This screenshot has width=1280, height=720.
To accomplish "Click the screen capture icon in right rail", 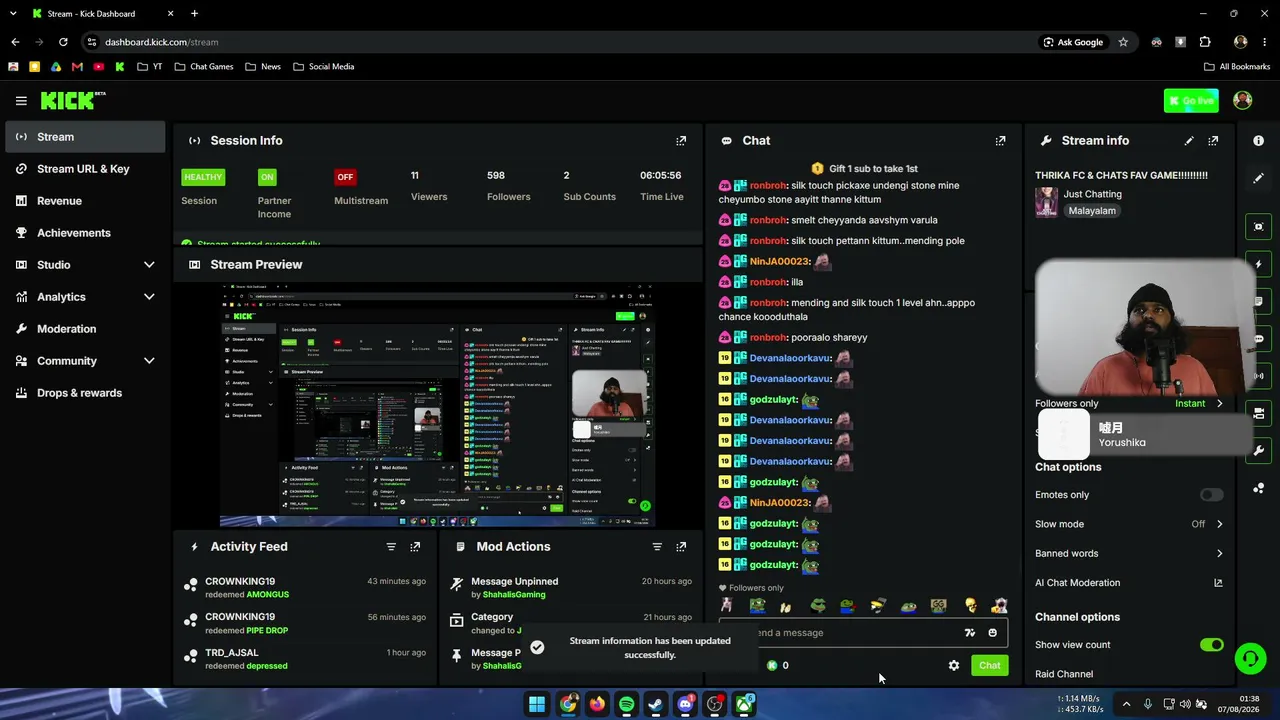I will [1258, 227].
